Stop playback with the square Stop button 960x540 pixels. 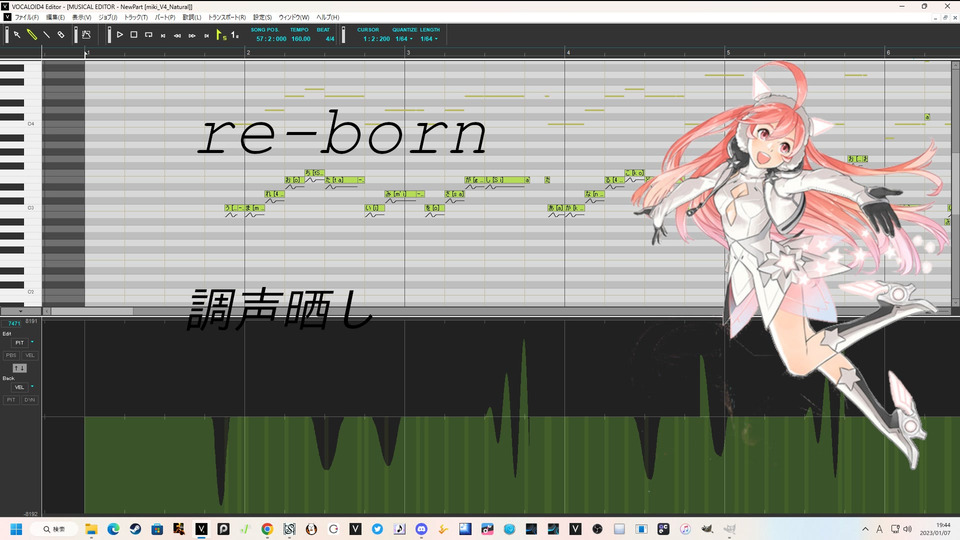pos(134,35)
